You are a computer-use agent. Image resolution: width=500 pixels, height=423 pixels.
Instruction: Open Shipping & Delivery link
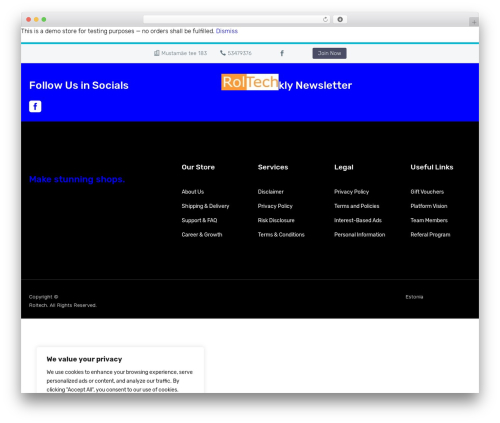click(205, 206)
